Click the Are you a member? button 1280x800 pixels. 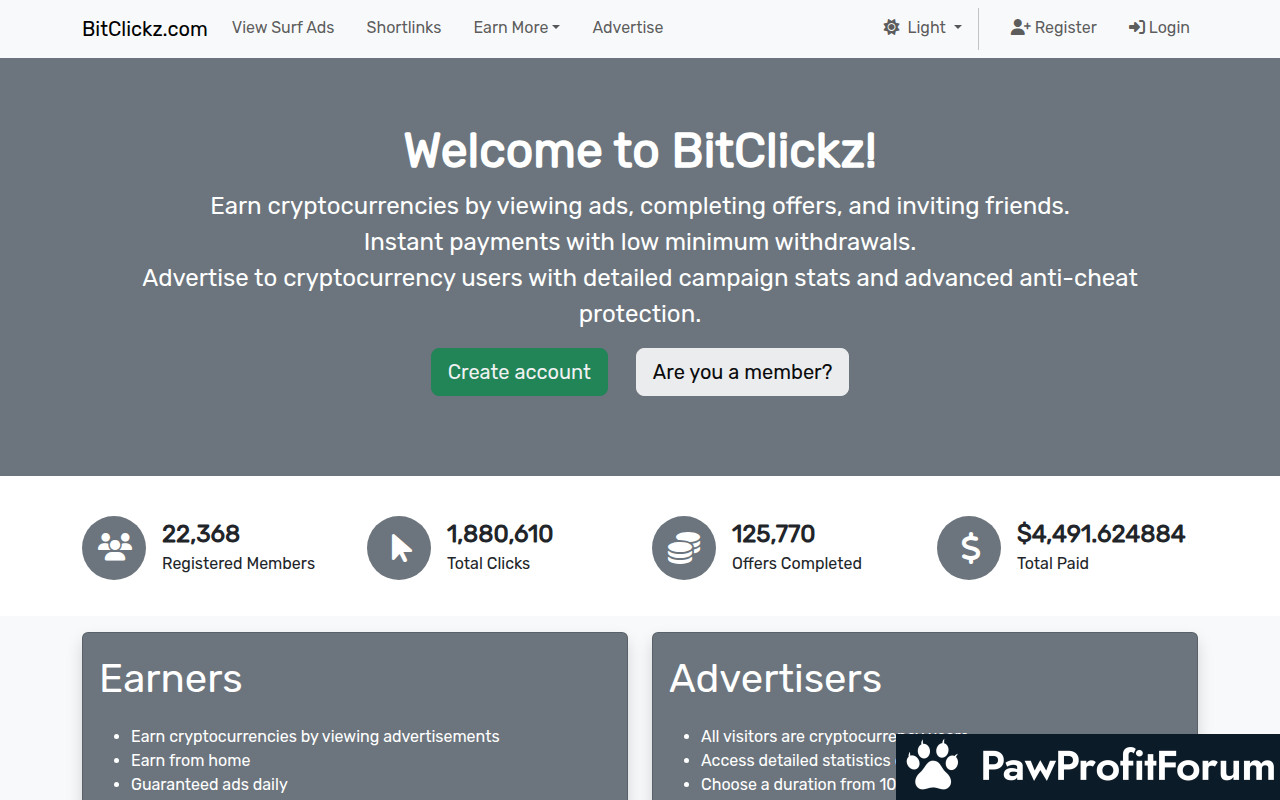coord(742,372)
